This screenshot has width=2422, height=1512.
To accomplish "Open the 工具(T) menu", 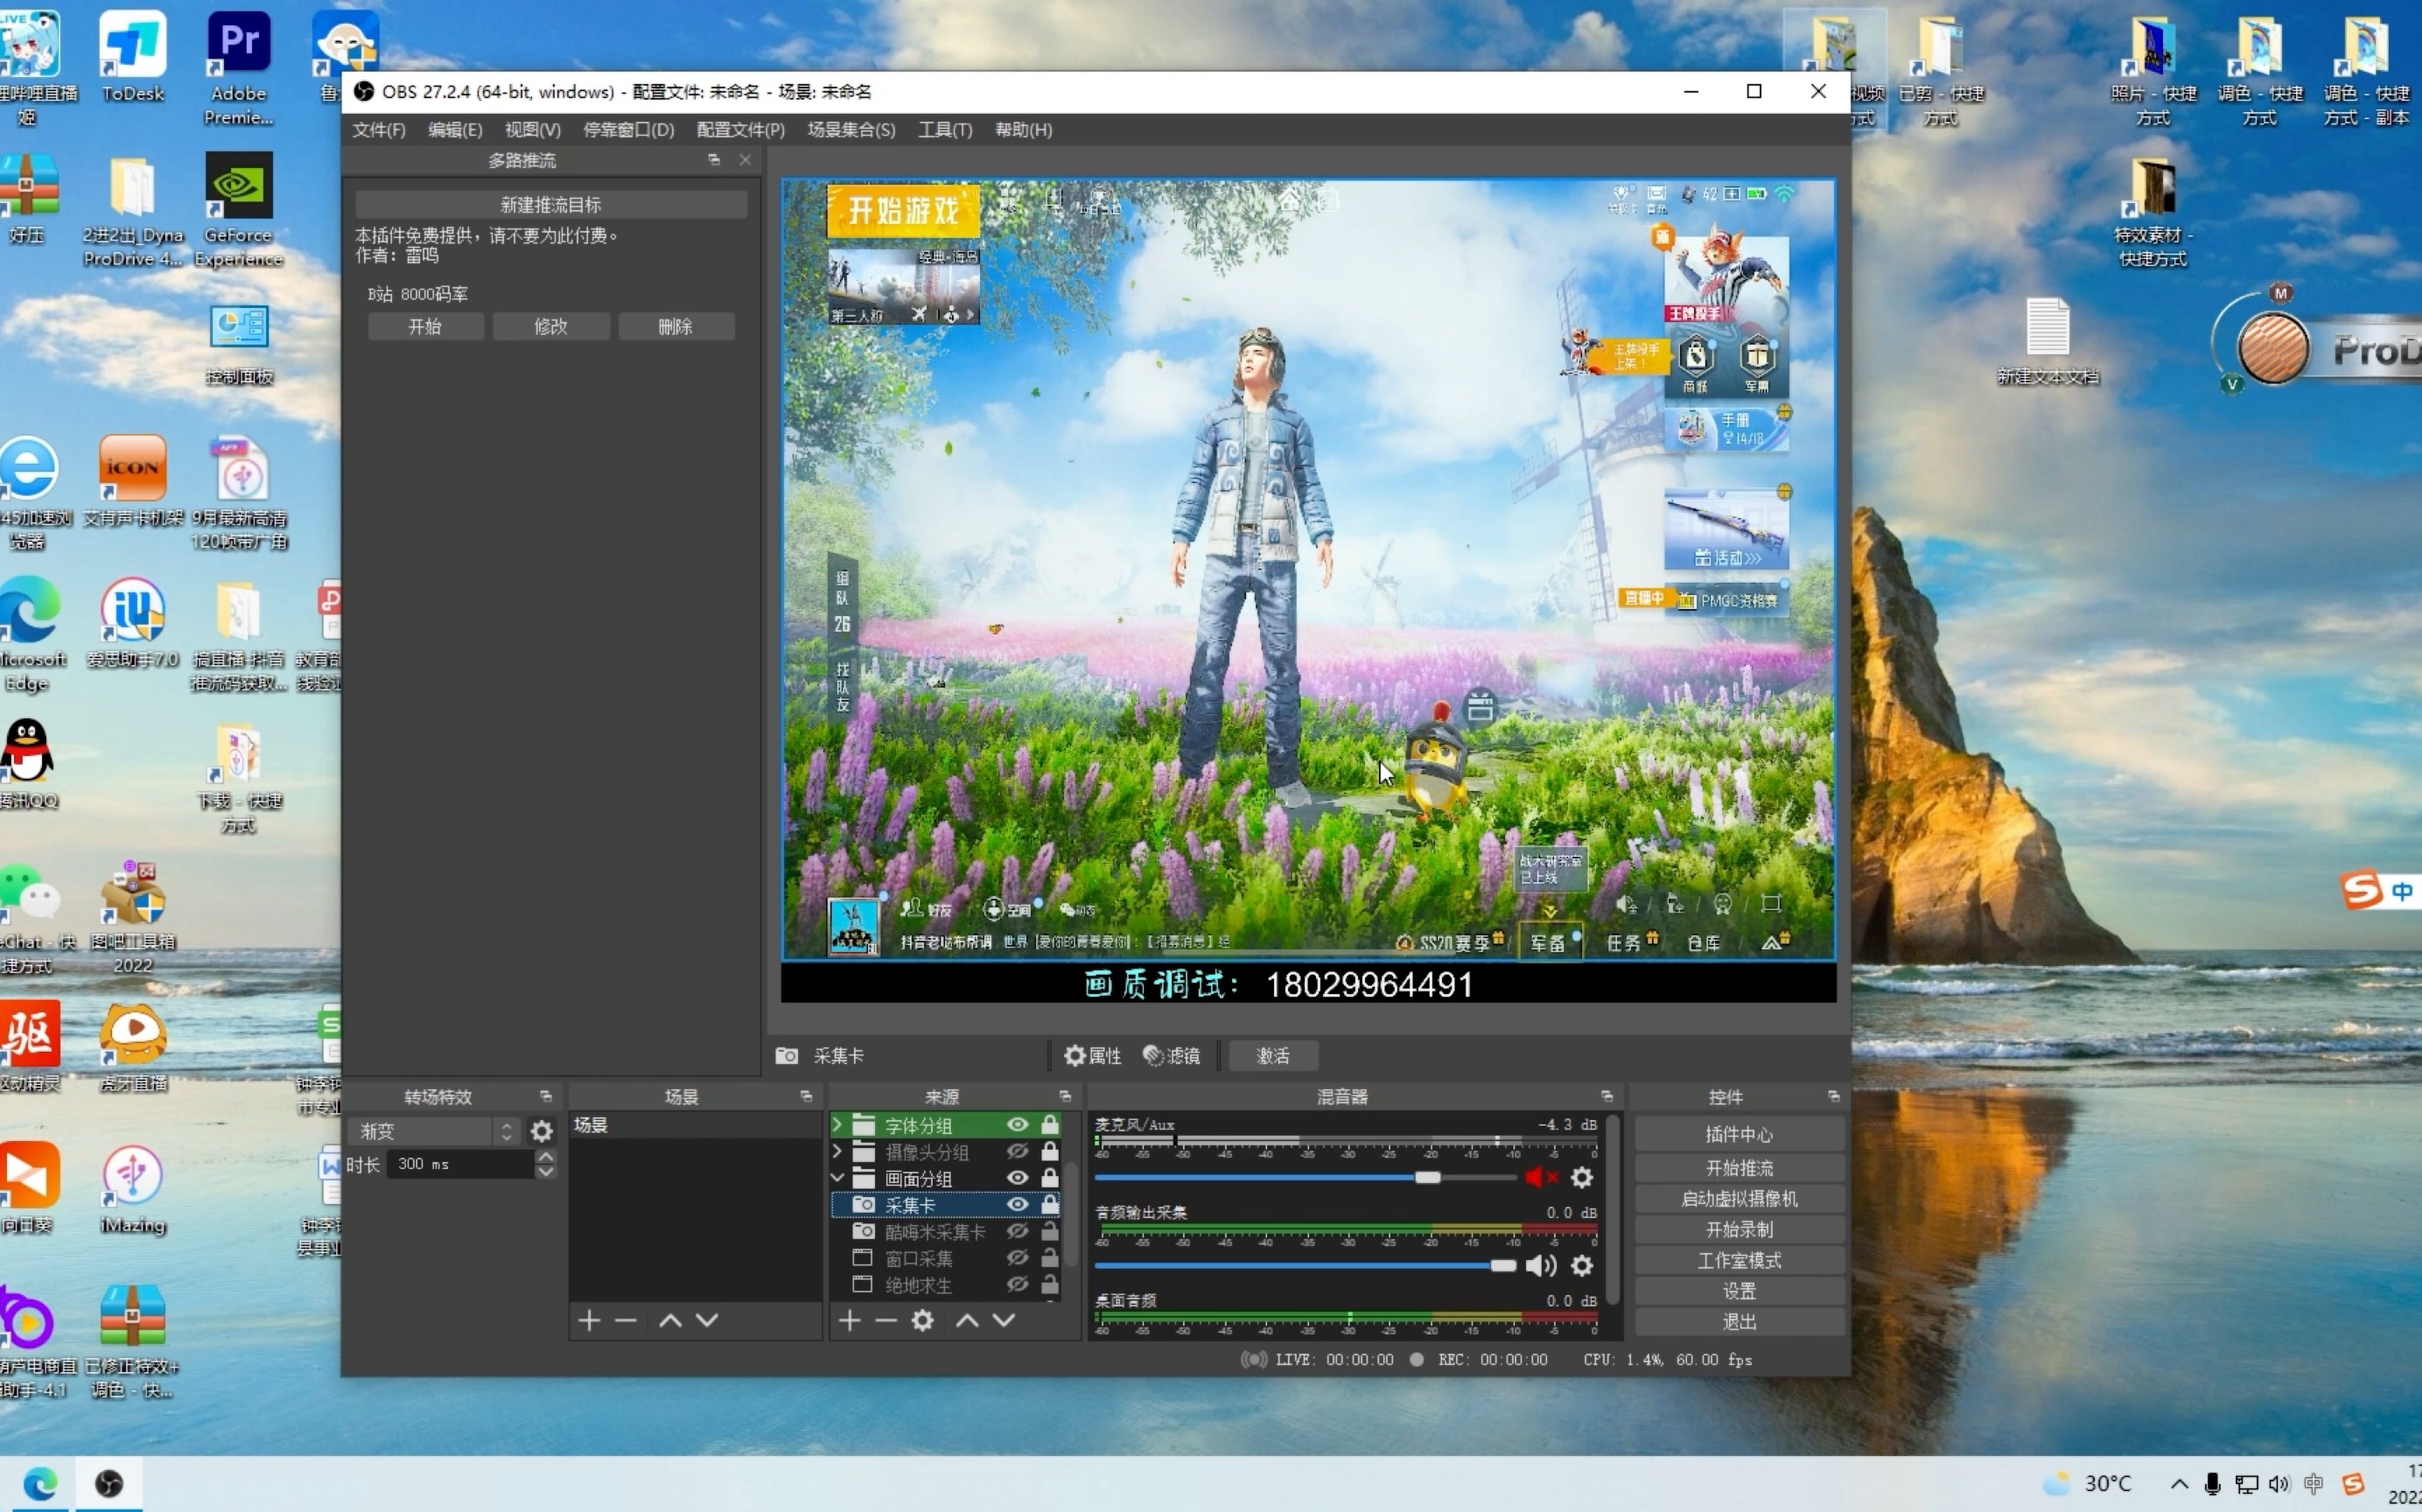I will tap(945, 130).
